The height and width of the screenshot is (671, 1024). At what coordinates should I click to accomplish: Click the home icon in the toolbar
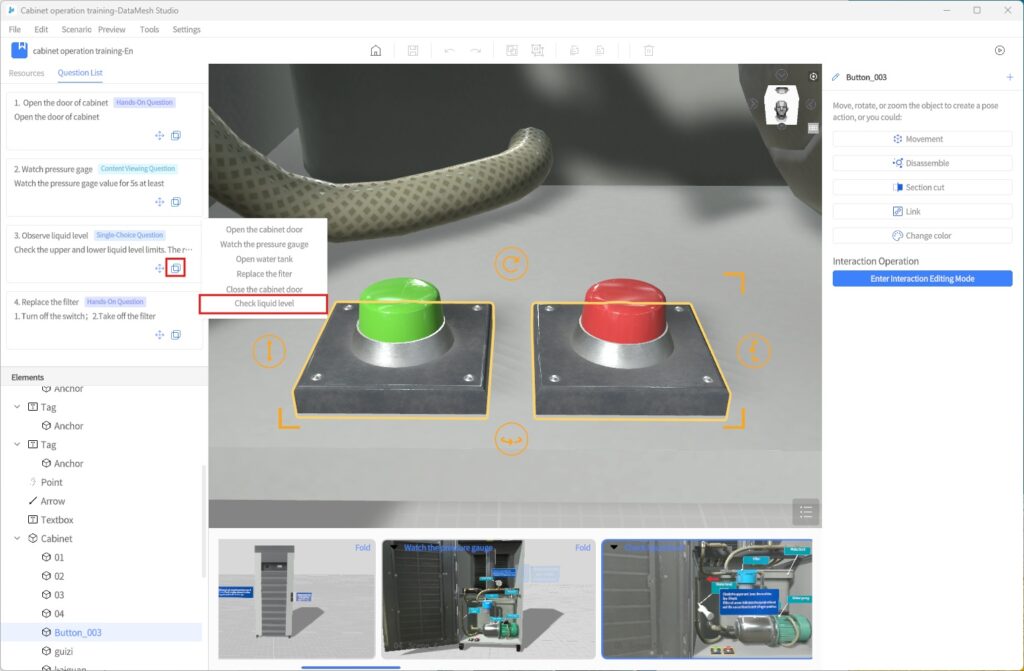coord(376,51)
